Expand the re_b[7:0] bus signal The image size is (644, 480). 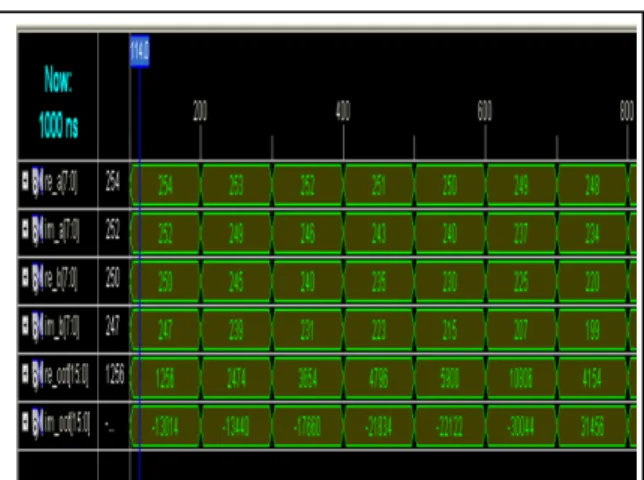click(25, 278)
